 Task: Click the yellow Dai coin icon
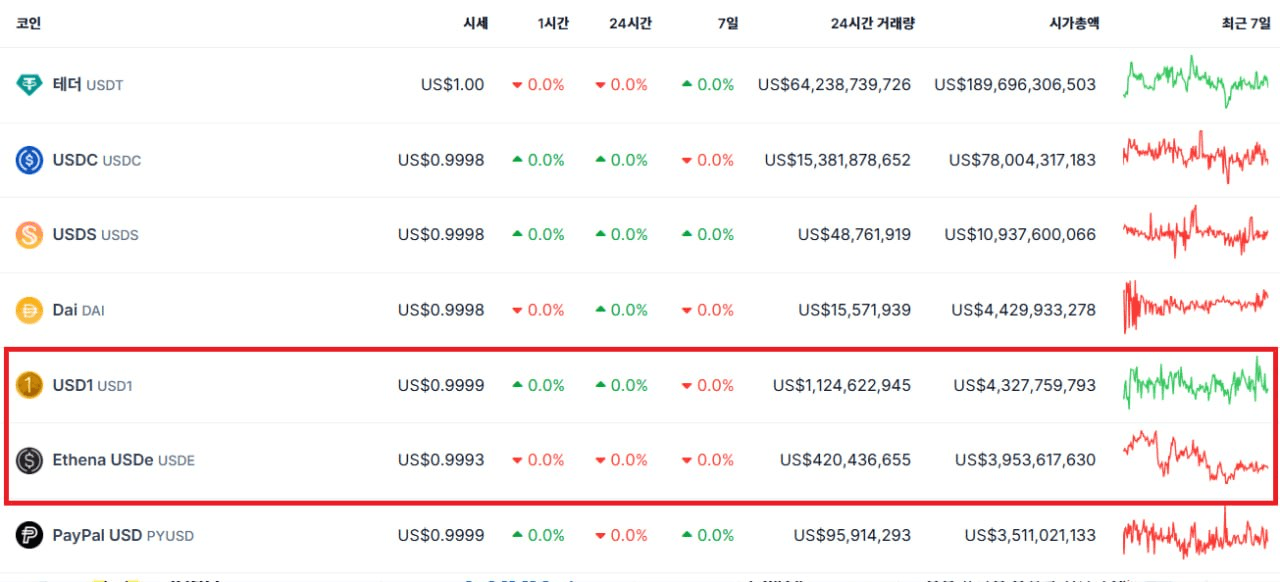click(x=29, y=310)
